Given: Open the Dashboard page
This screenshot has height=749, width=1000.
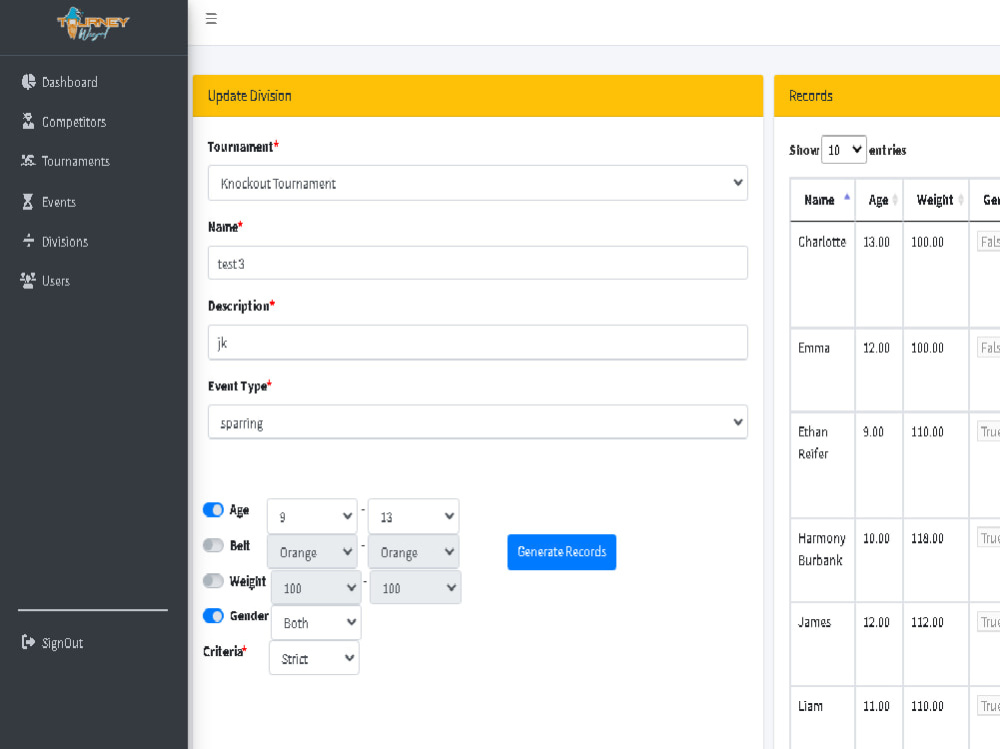Looking at the screenshot, I should [x=70, y=82].
